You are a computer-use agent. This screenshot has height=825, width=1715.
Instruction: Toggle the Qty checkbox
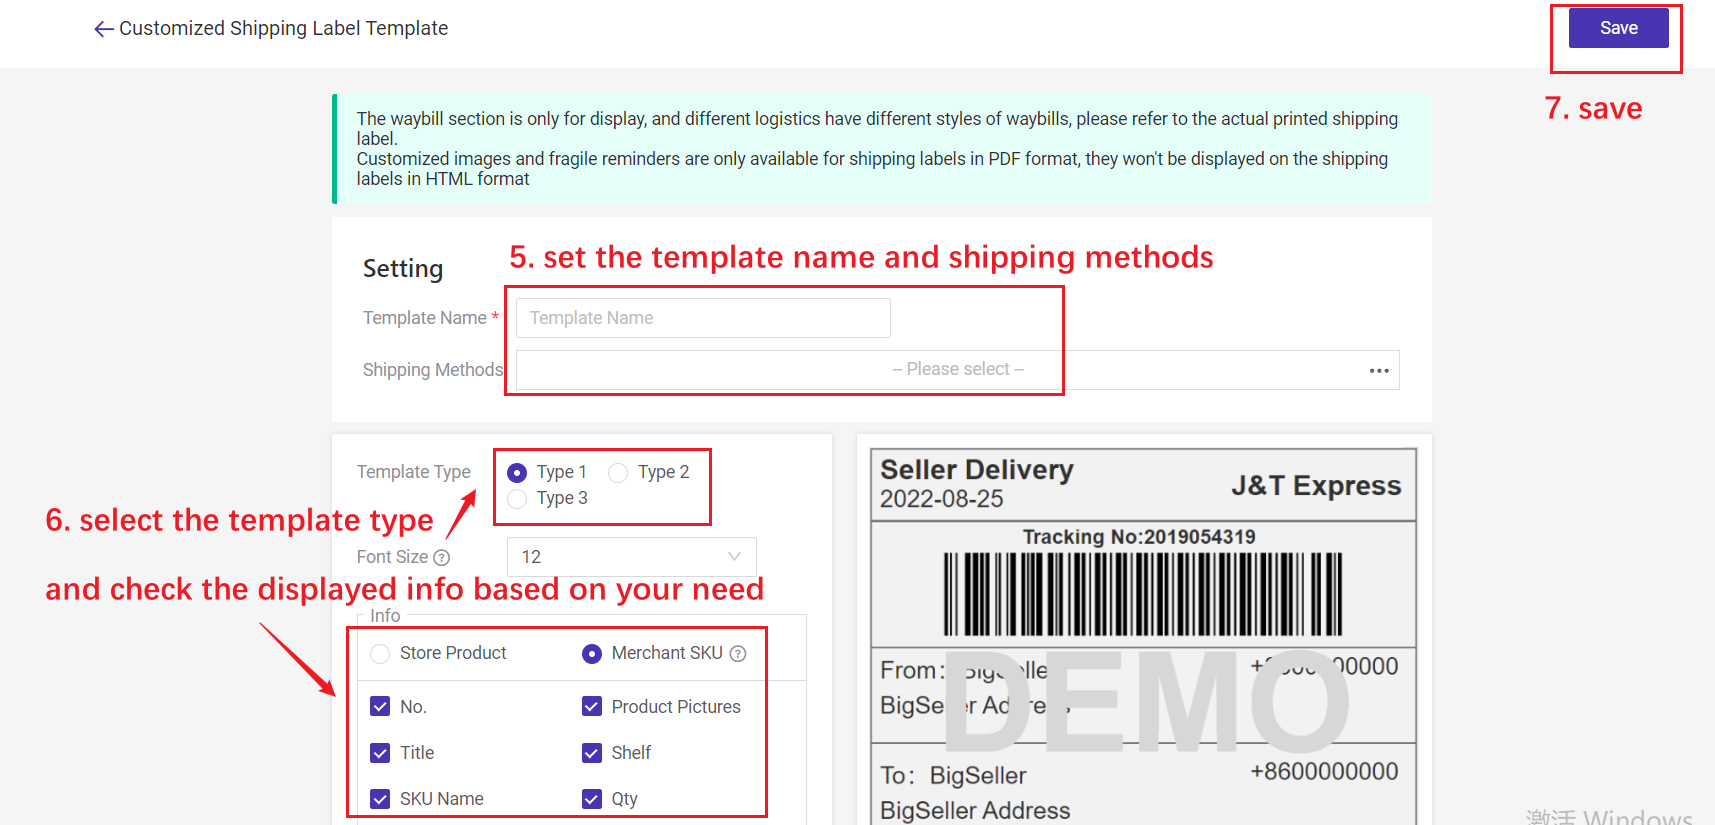592,799
